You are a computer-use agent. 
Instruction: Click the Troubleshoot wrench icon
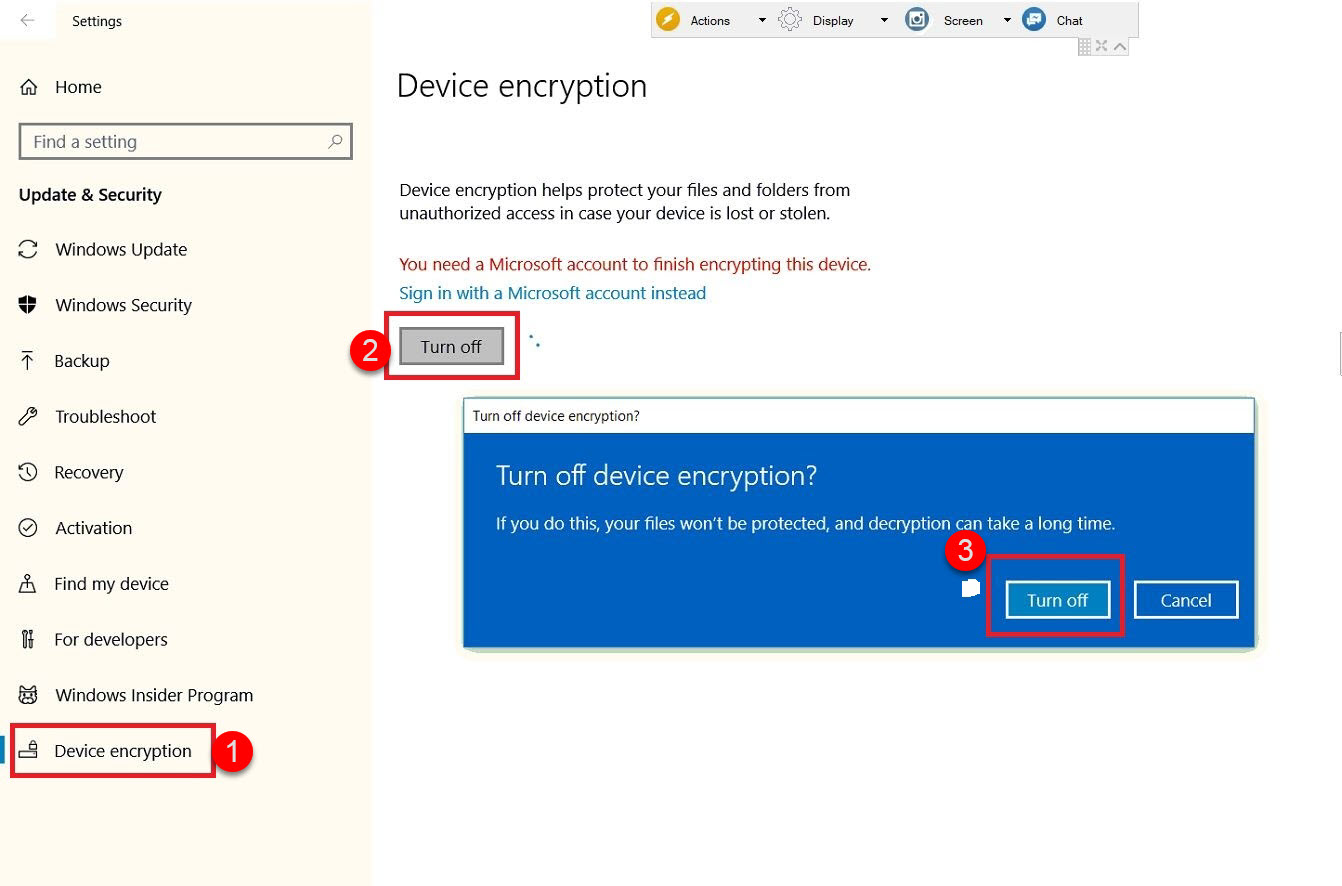click(28, 416)
